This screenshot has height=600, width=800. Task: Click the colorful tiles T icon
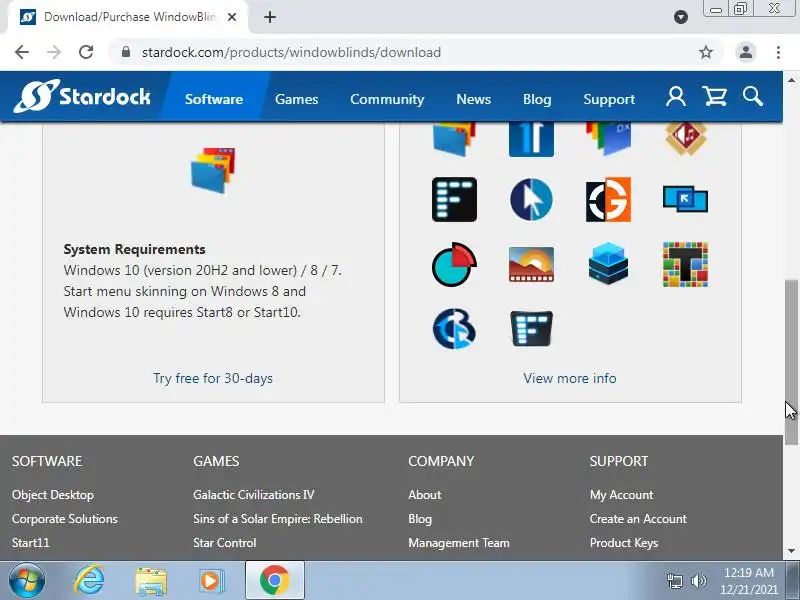[x=685, y=264]
